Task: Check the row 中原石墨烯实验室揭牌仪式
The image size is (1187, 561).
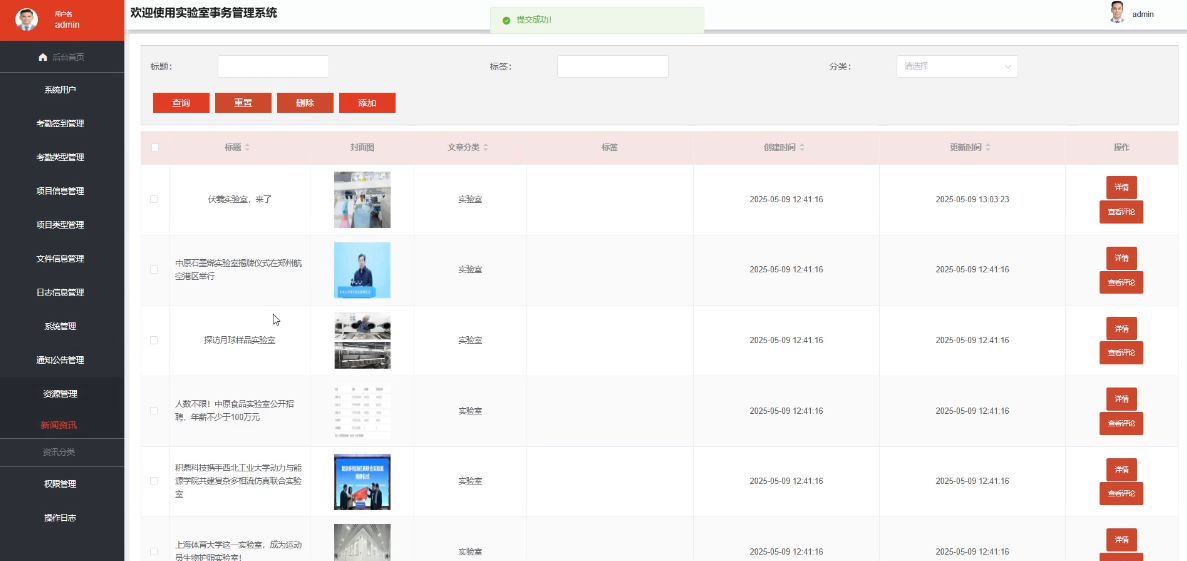Action: [154, 270]
